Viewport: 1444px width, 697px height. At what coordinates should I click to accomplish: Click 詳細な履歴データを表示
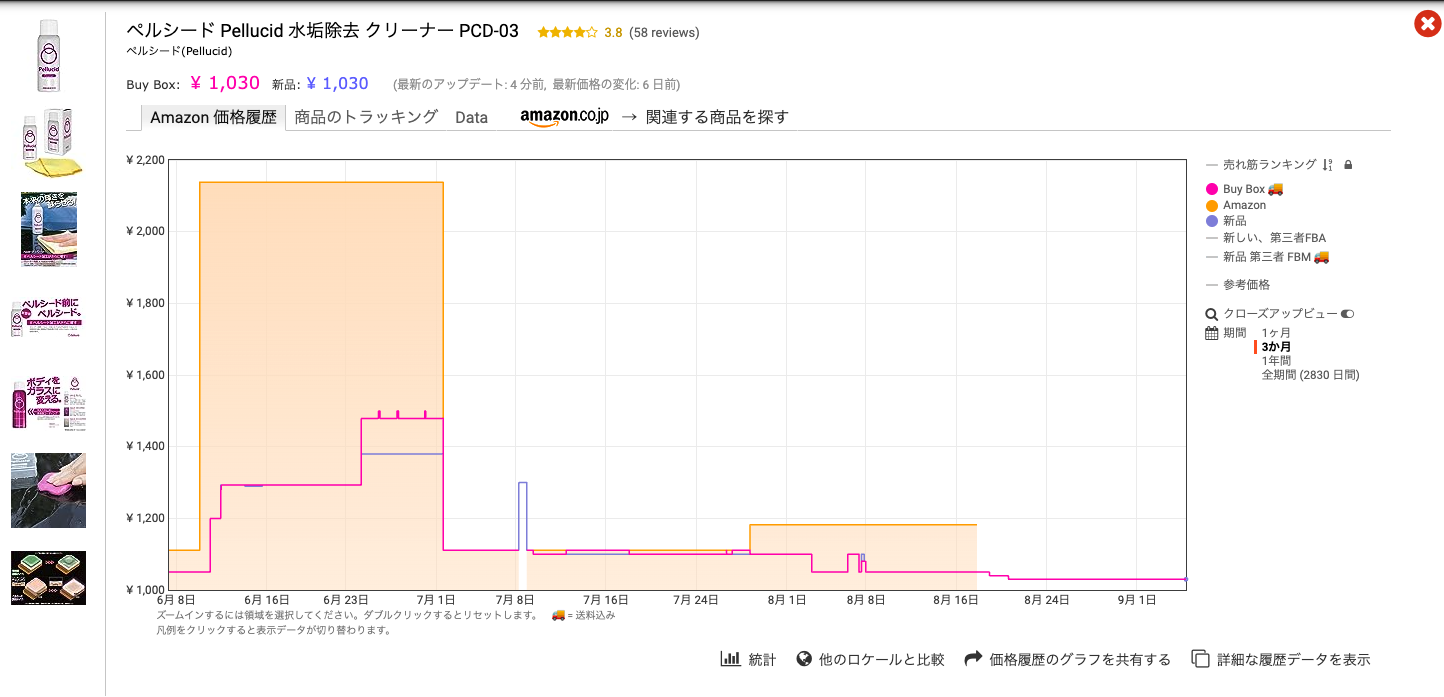click(1293, 659)
